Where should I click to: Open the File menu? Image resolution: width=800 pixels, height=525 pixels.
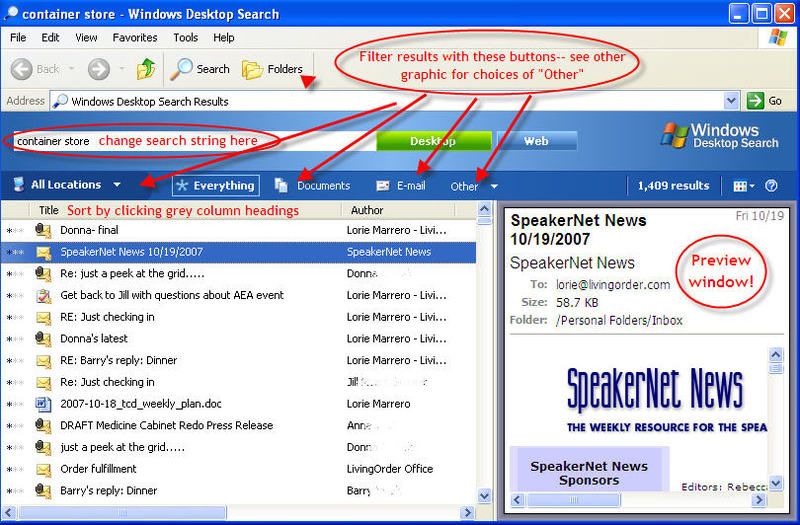pos(18,38)
